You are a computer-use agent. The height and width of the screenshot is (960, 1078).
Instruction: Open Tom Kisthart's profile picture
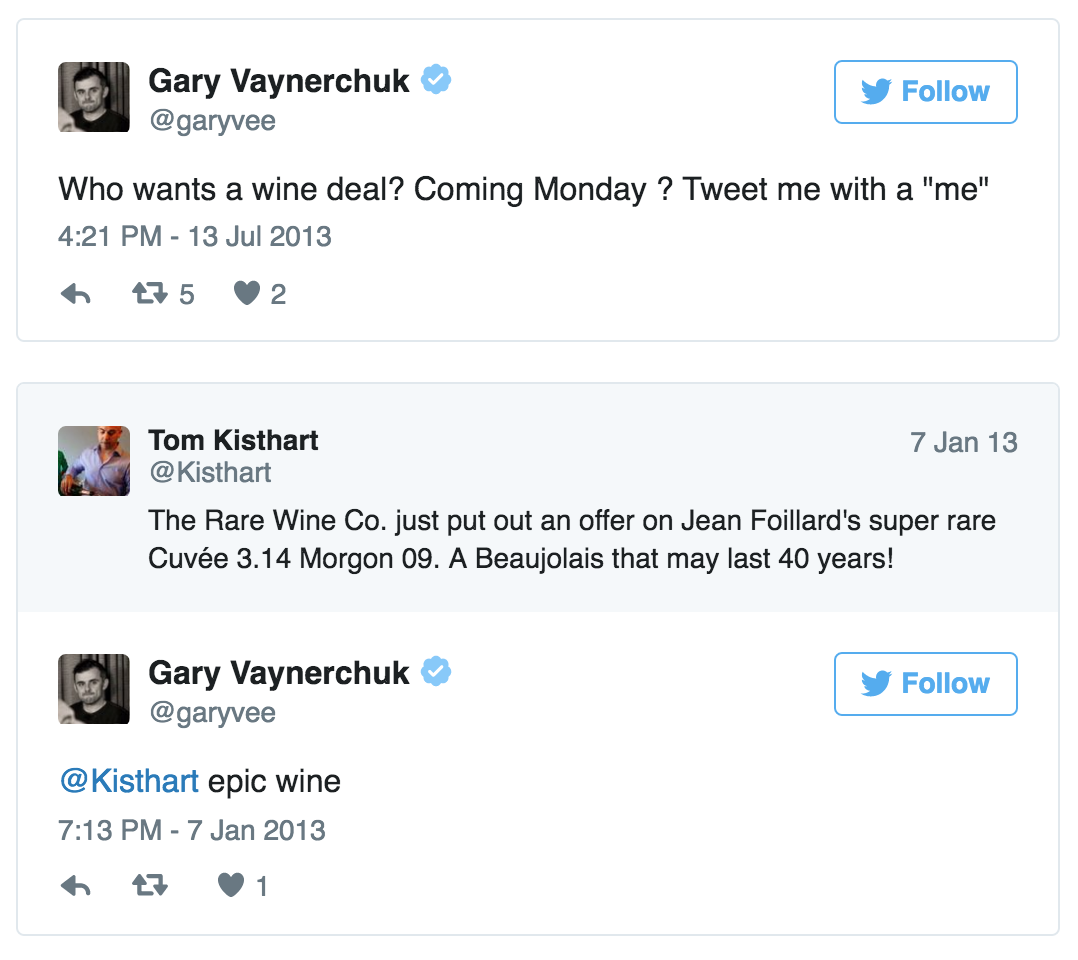tap(94, 461)
